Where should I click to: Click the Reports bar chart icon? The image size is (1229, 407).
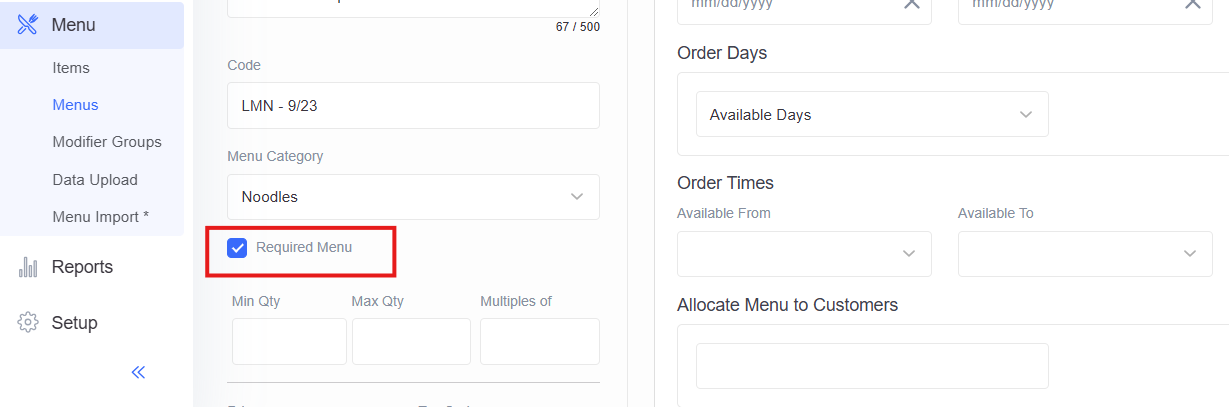pyautogui.click(x=28, y=267)
